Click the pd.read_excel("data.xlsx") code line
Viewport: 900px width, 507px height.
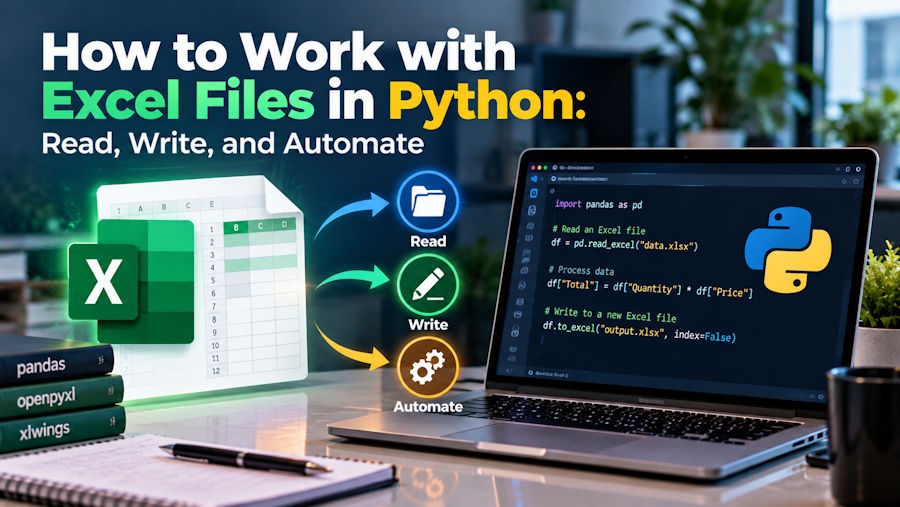click(x=624, y=244)
